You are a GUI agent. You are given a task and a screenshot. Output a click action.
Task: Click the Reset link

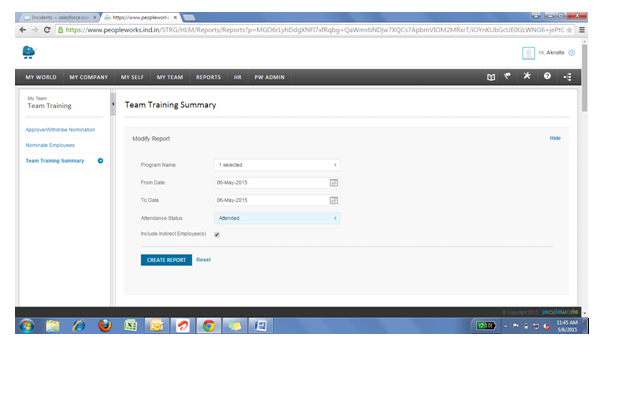(204, 260)
